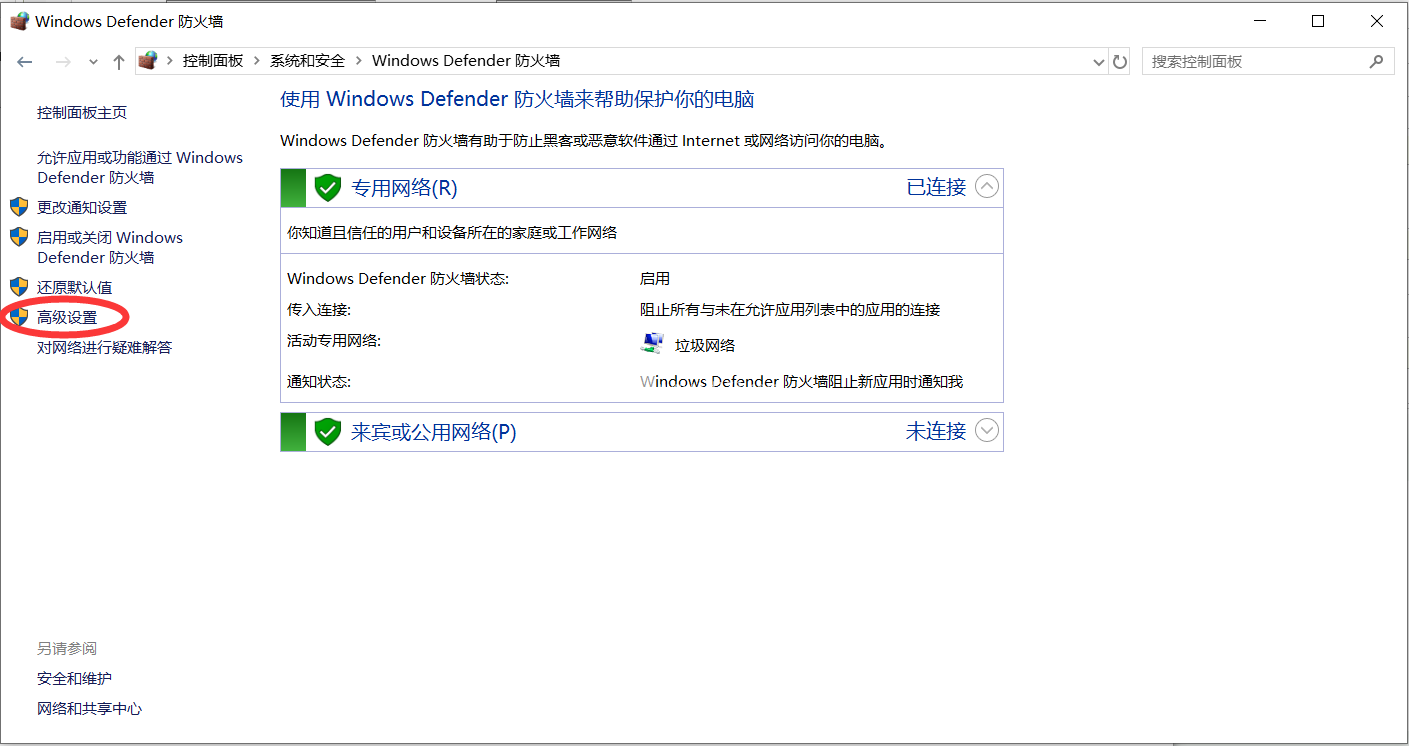Open the 网络和共享中心 link
This screenshot has height=746, width=1409.
pyautogui.click(x=90, y=709)
